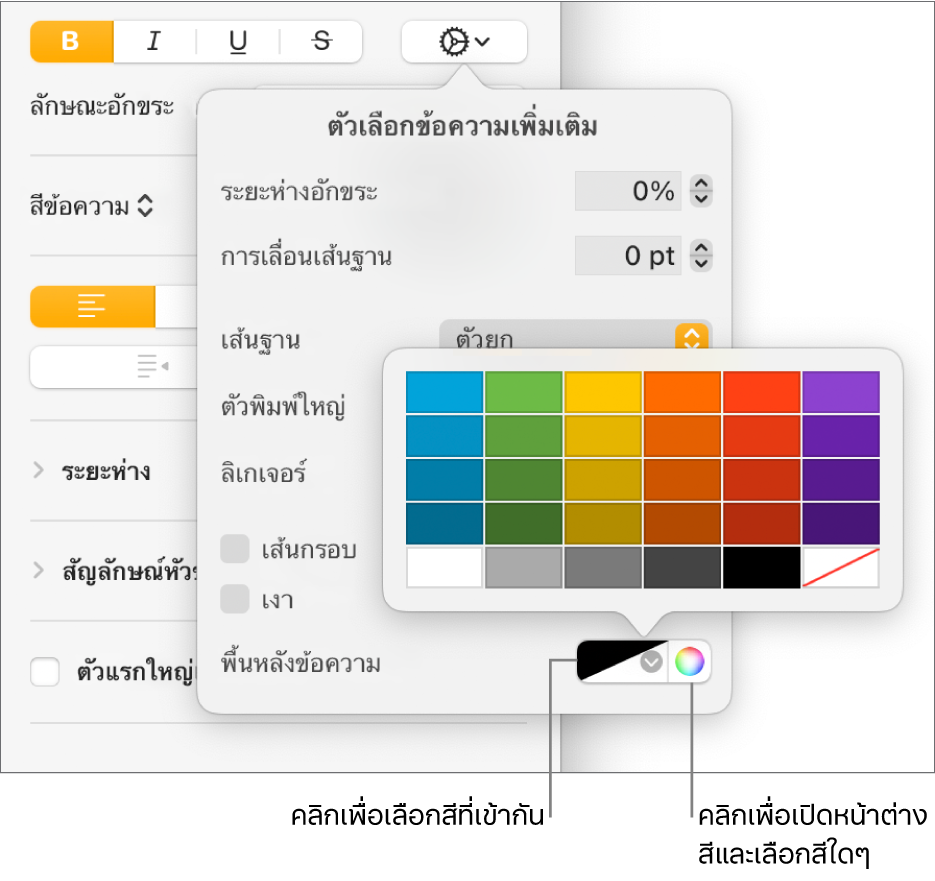
Task: Click the การเลื่อนเส้นฐาน 0 pt field
Action: (x=628, y=255)
